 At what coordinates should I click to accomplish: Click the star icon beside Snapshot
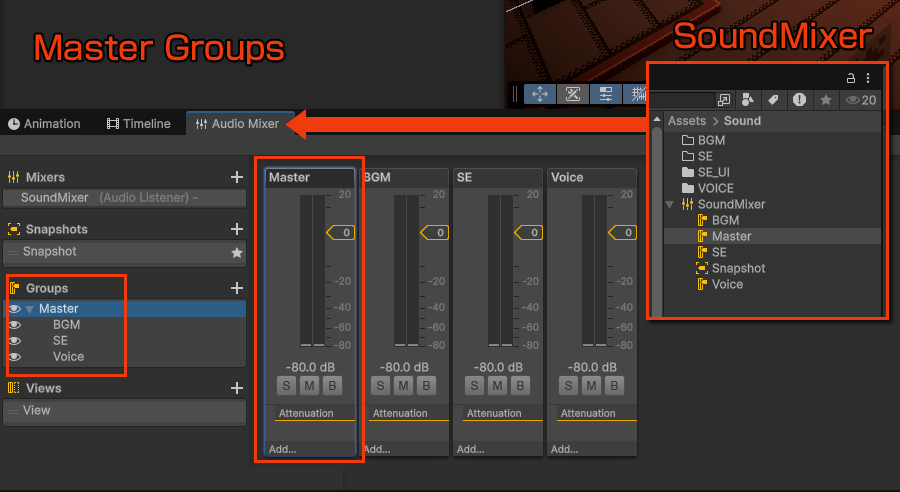237,253
